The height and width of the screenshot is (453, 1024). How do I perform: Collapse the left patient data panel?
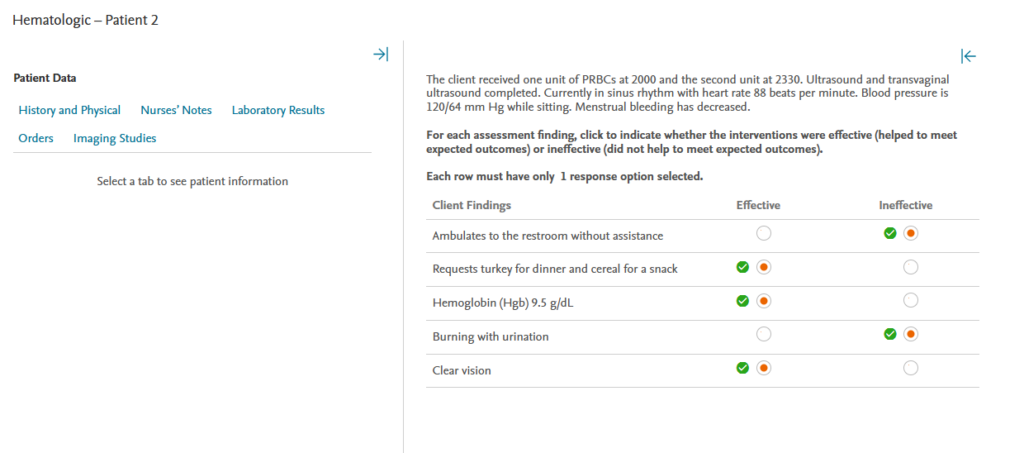380,54
